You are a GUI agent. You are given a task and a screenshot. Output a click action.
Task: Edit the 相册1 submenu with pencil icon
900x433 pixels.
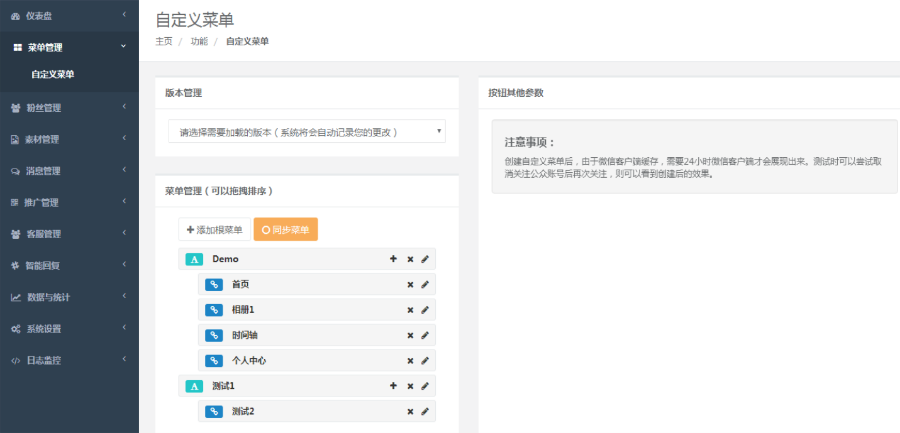(425, 310)
